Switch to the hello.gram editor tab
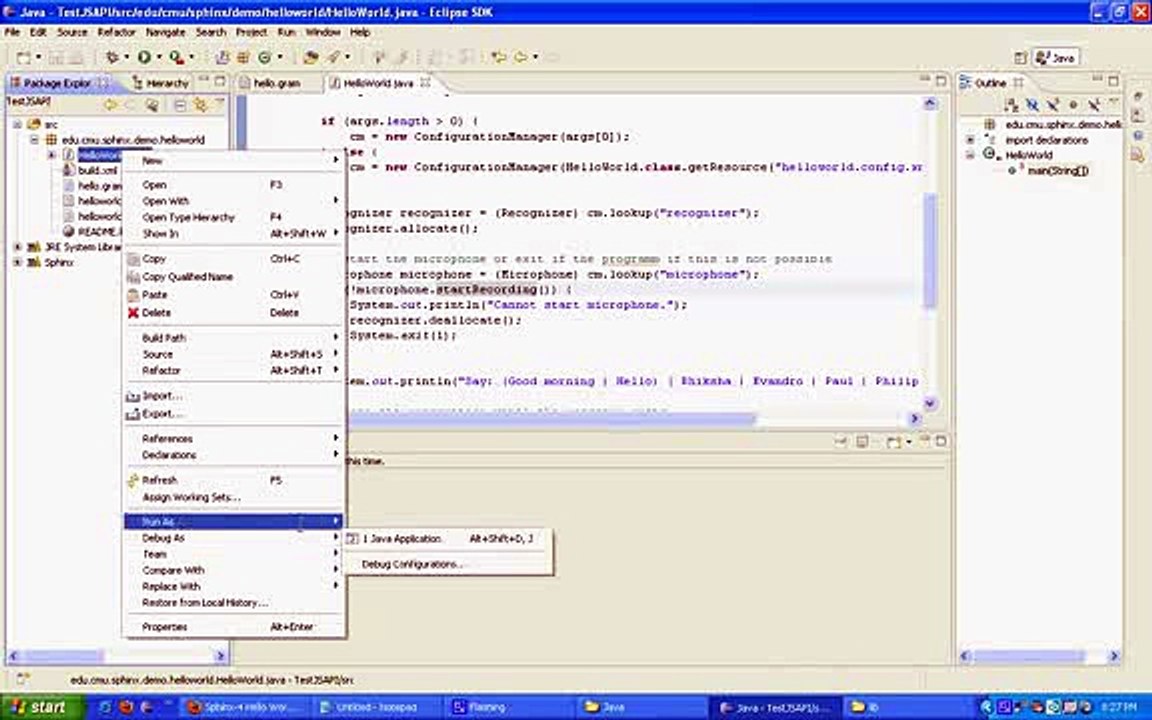This screenshot has height=720, width=1152. (277, 83)
